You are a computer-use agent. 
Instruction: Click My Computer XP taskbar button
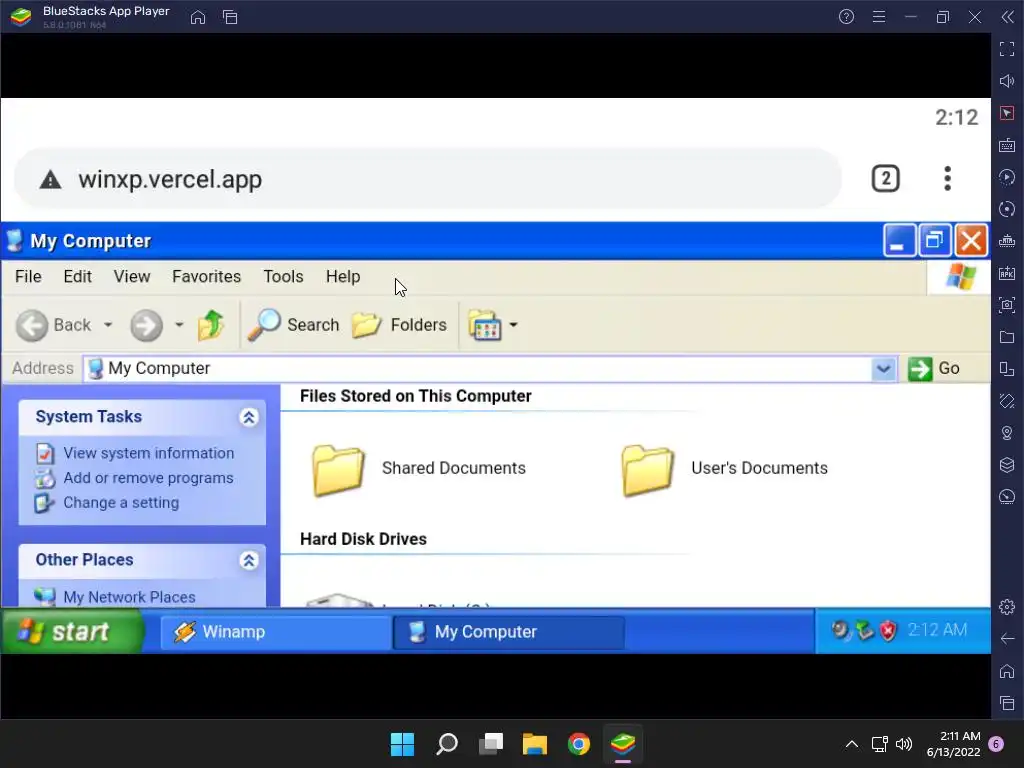(x=508, y=632)
